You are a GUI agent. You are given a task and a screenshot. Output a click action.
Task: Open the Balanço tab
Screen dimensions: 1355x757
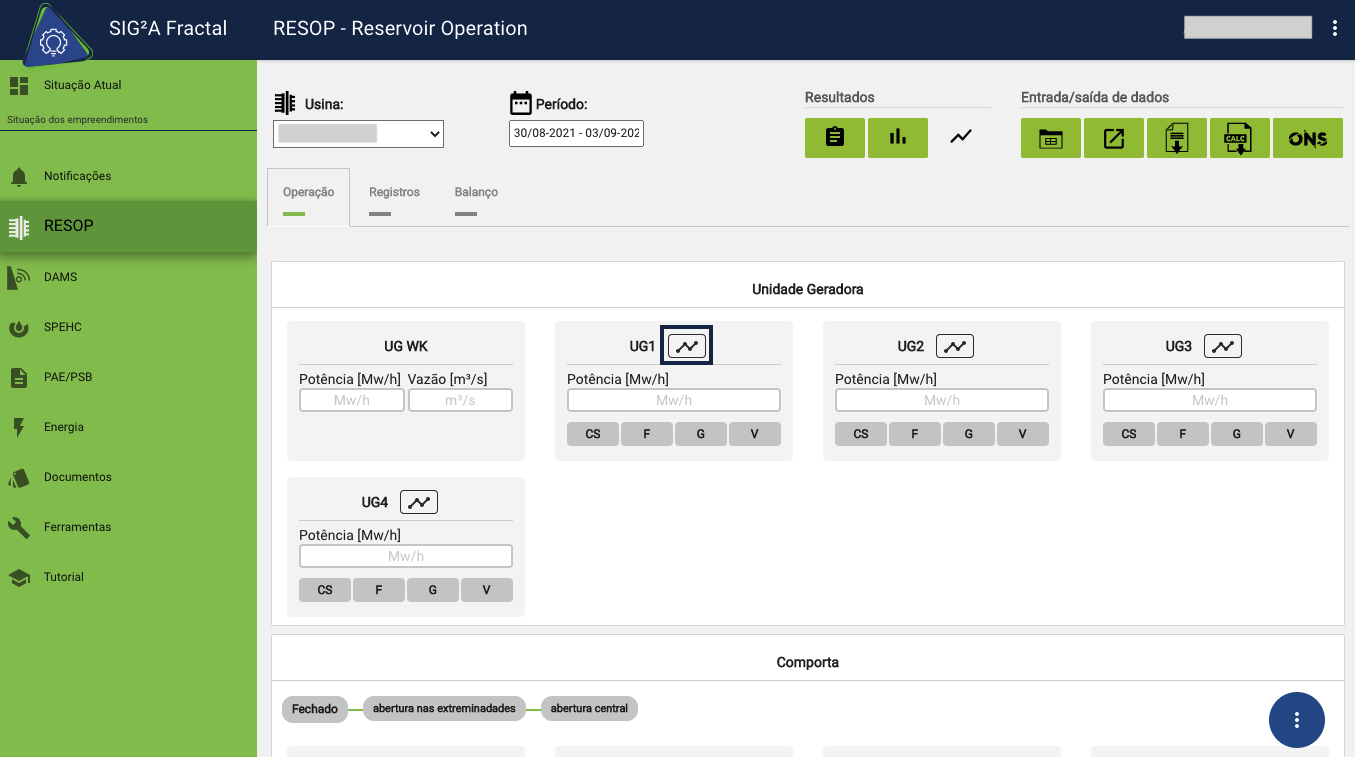475,192
